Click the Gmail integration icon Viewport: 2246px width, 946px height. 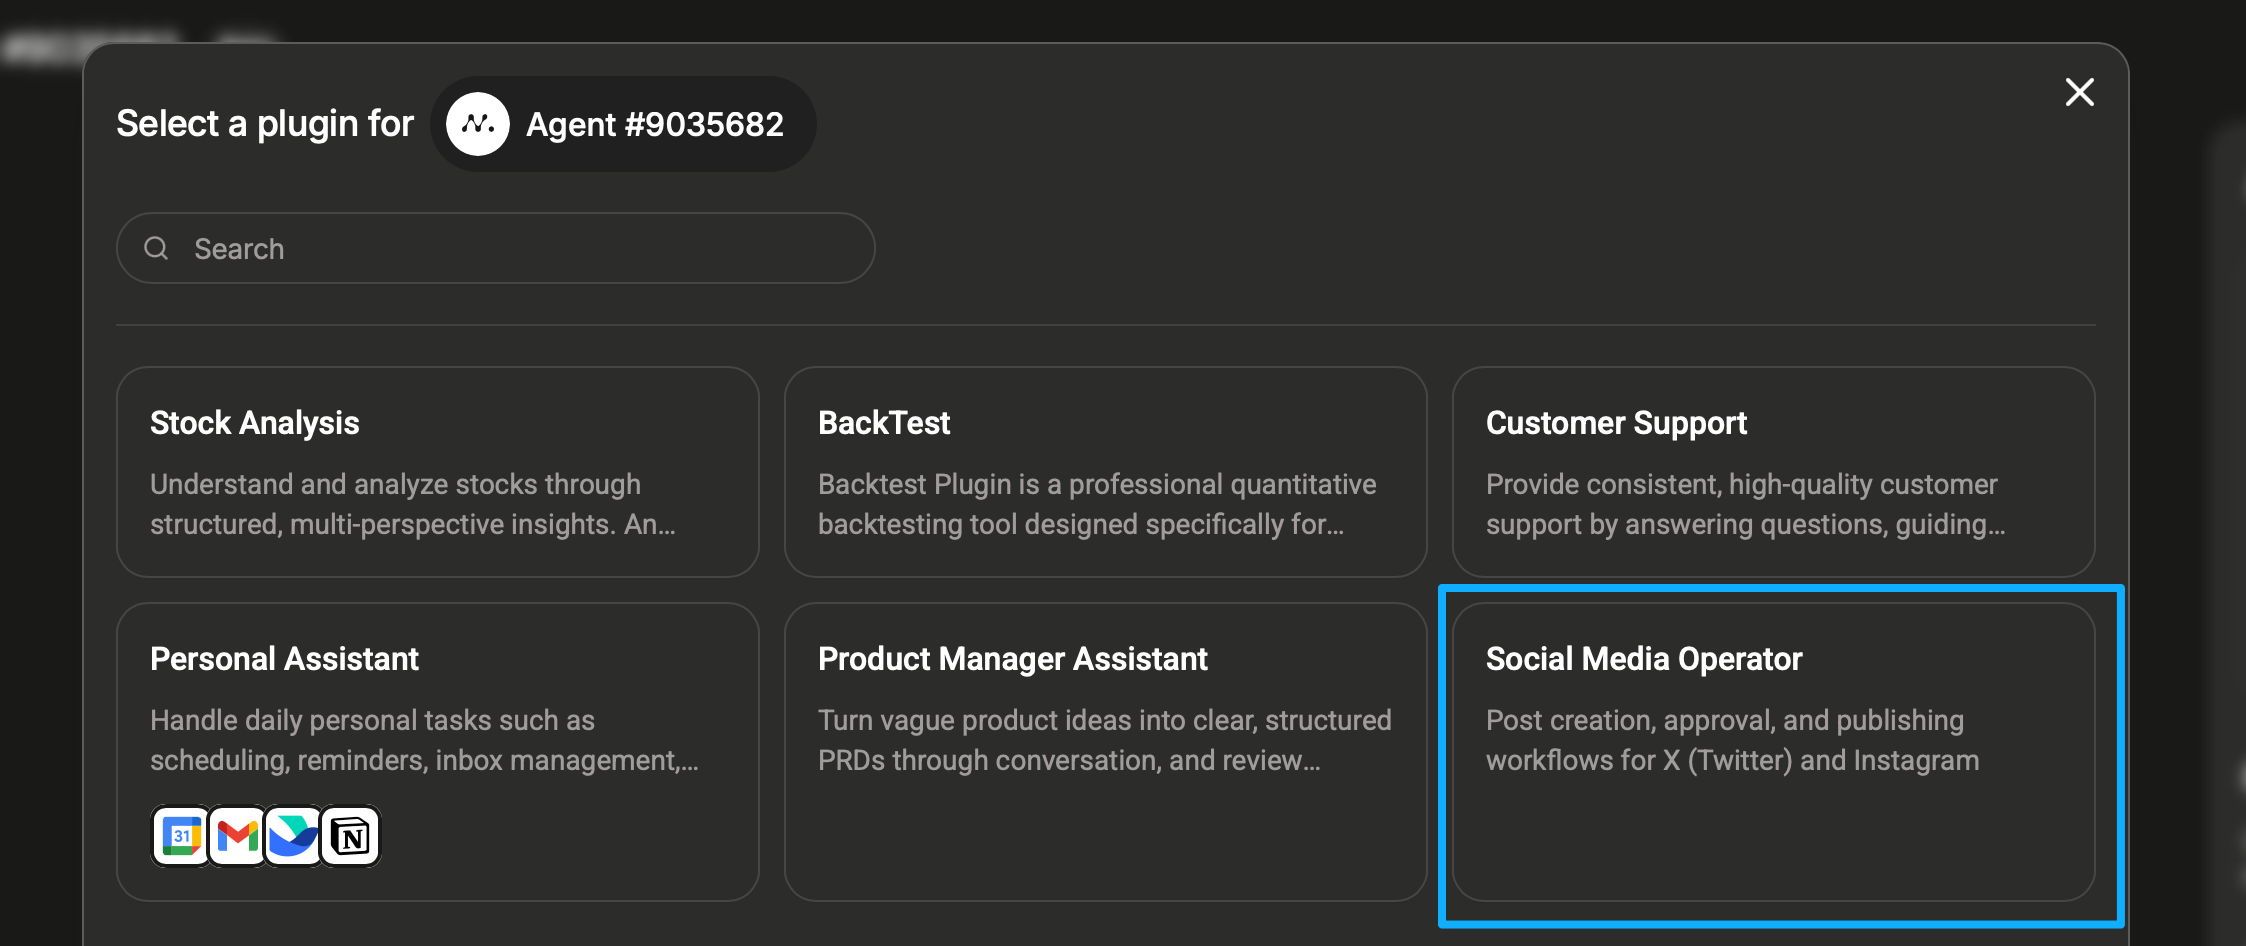point(238,836)
